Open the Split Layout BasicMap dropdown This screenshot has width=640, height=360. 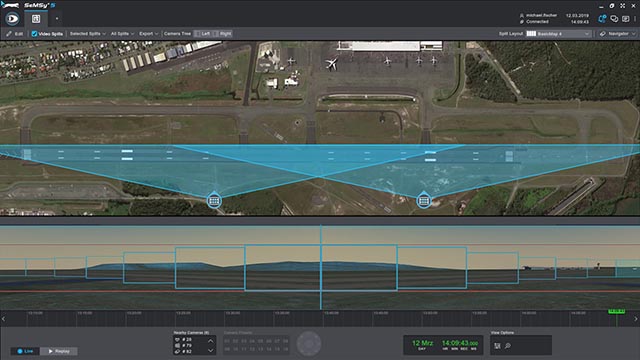(558, 33)
